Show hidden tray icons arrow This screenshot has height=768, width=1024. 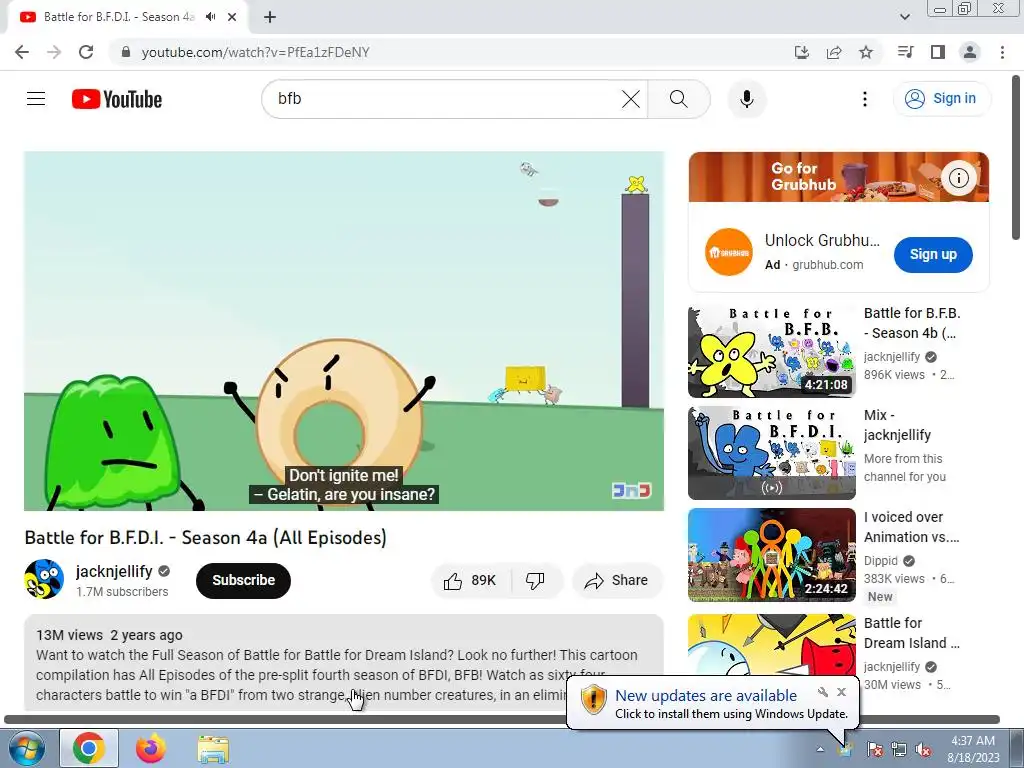point(820,750)
